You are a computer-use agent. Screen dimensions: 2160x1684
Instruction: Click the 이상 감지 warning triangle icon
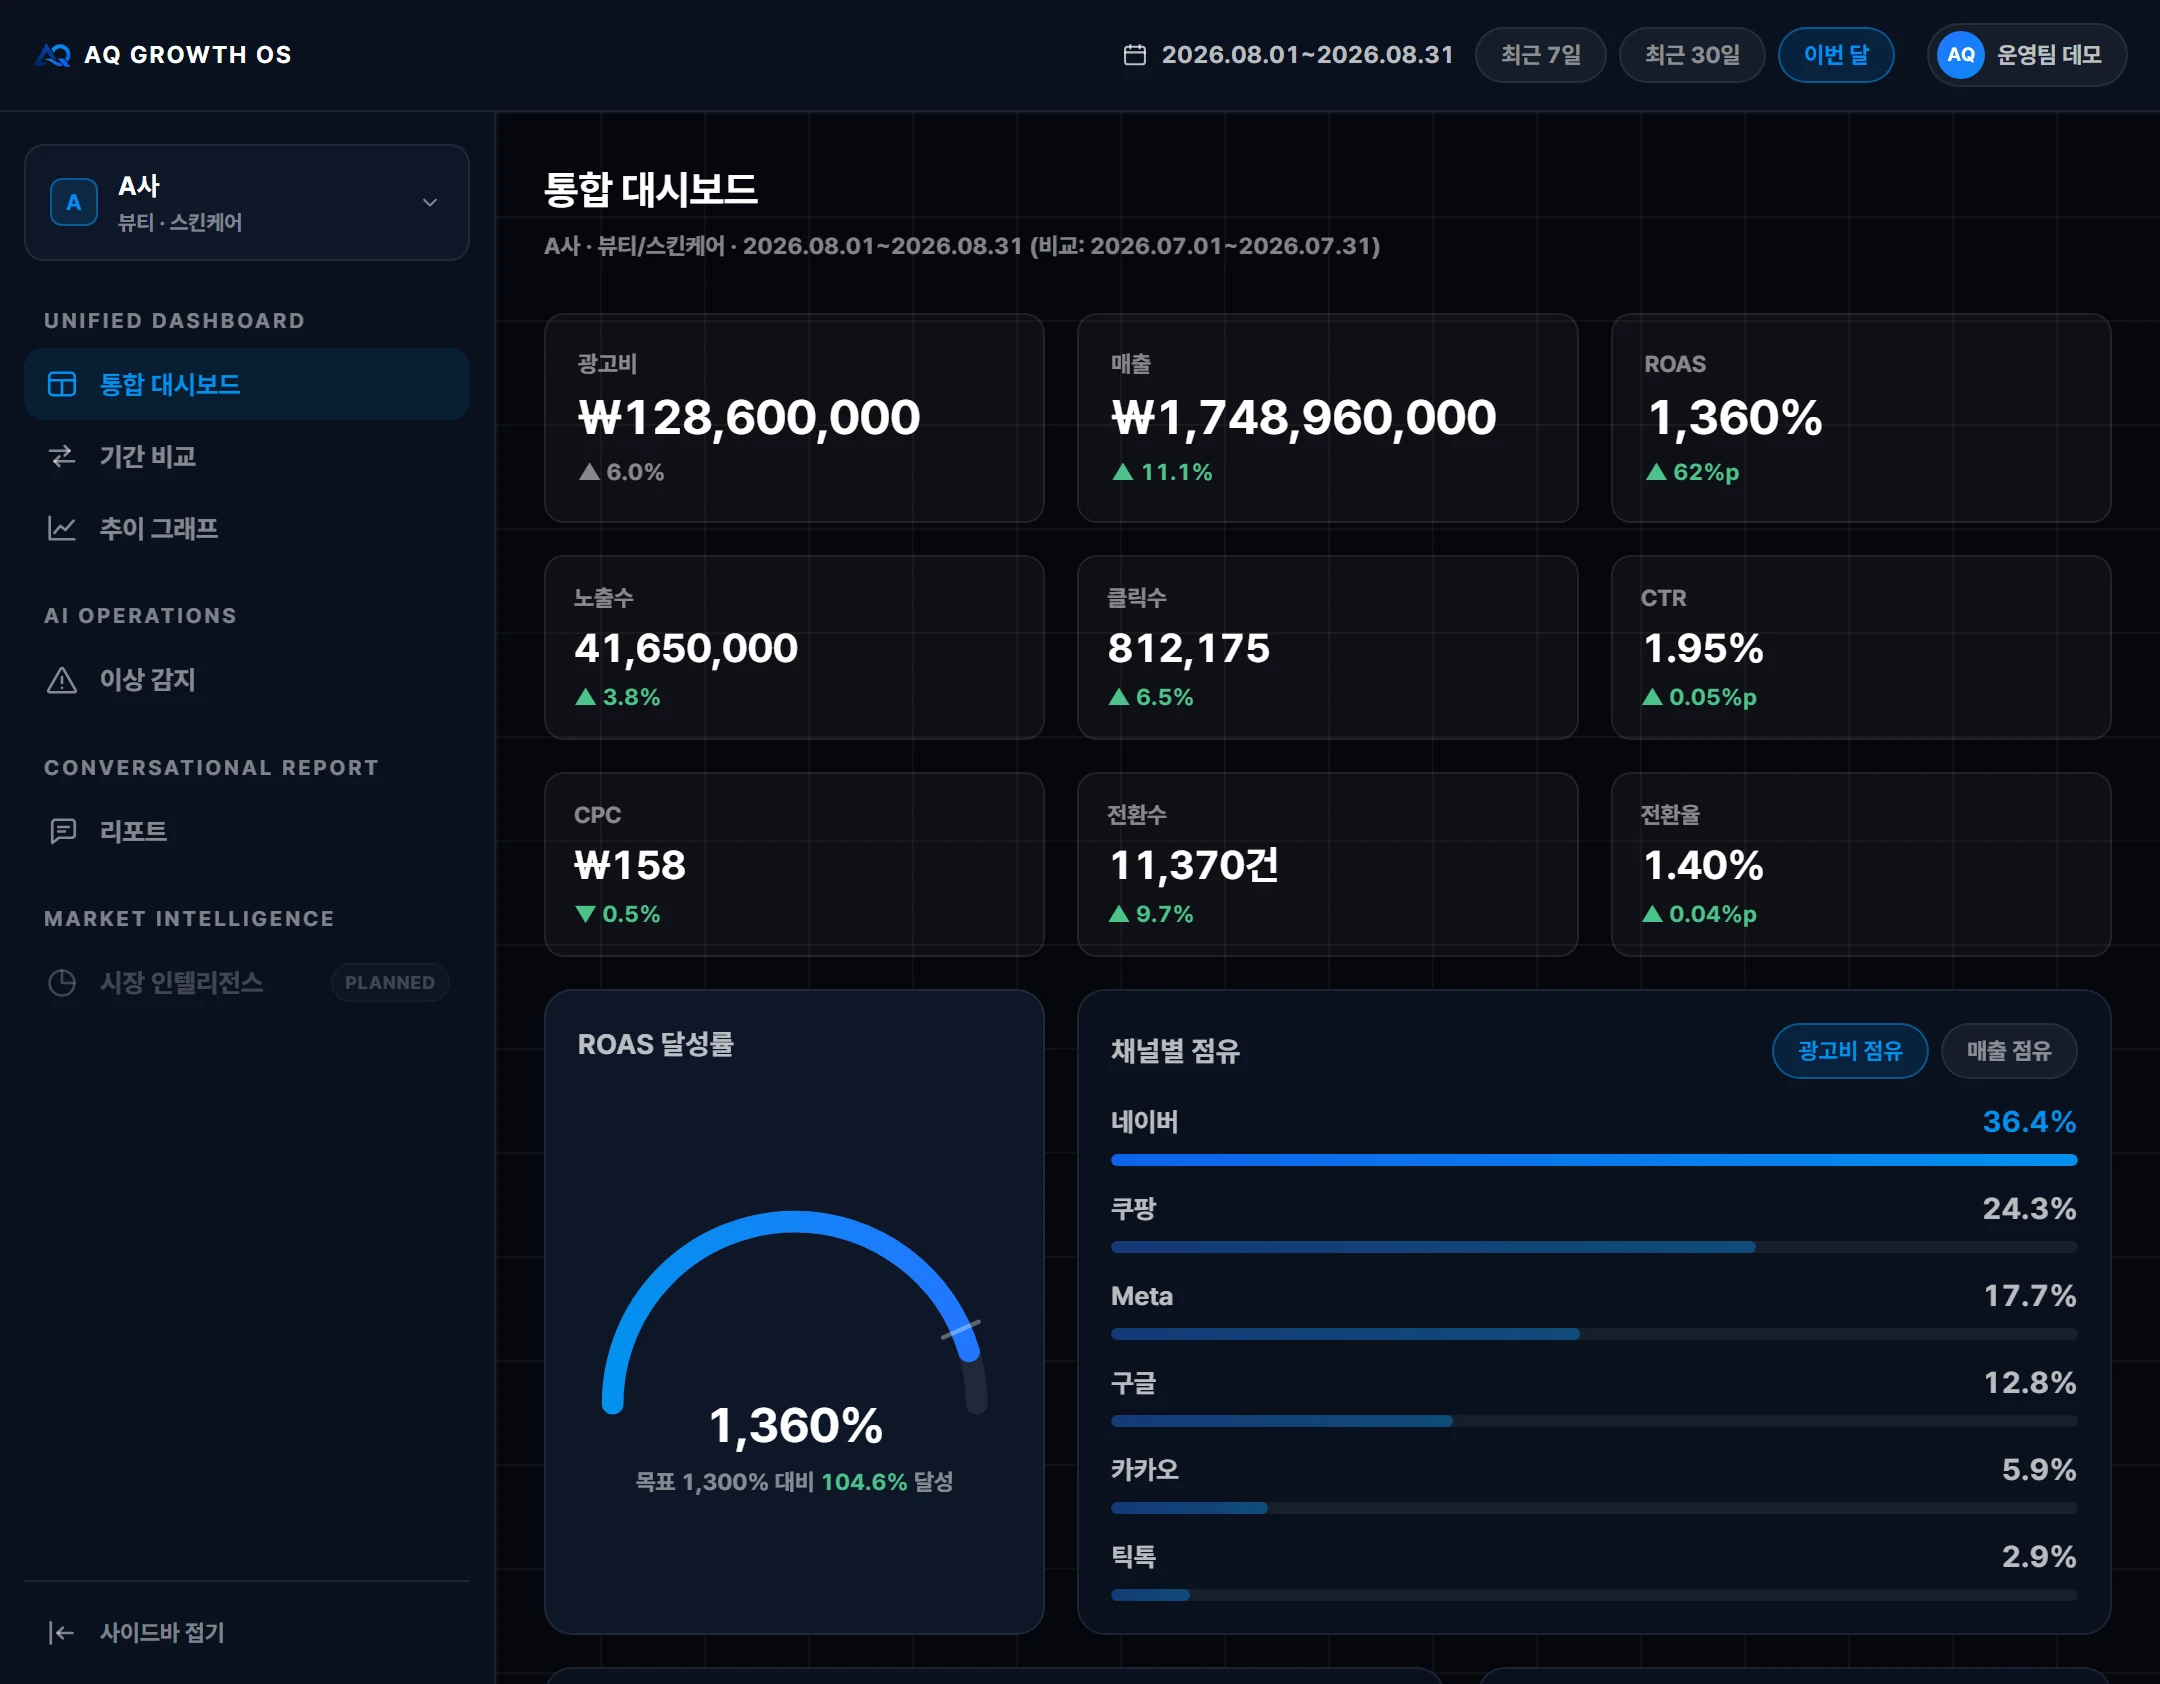coord(62,680)
